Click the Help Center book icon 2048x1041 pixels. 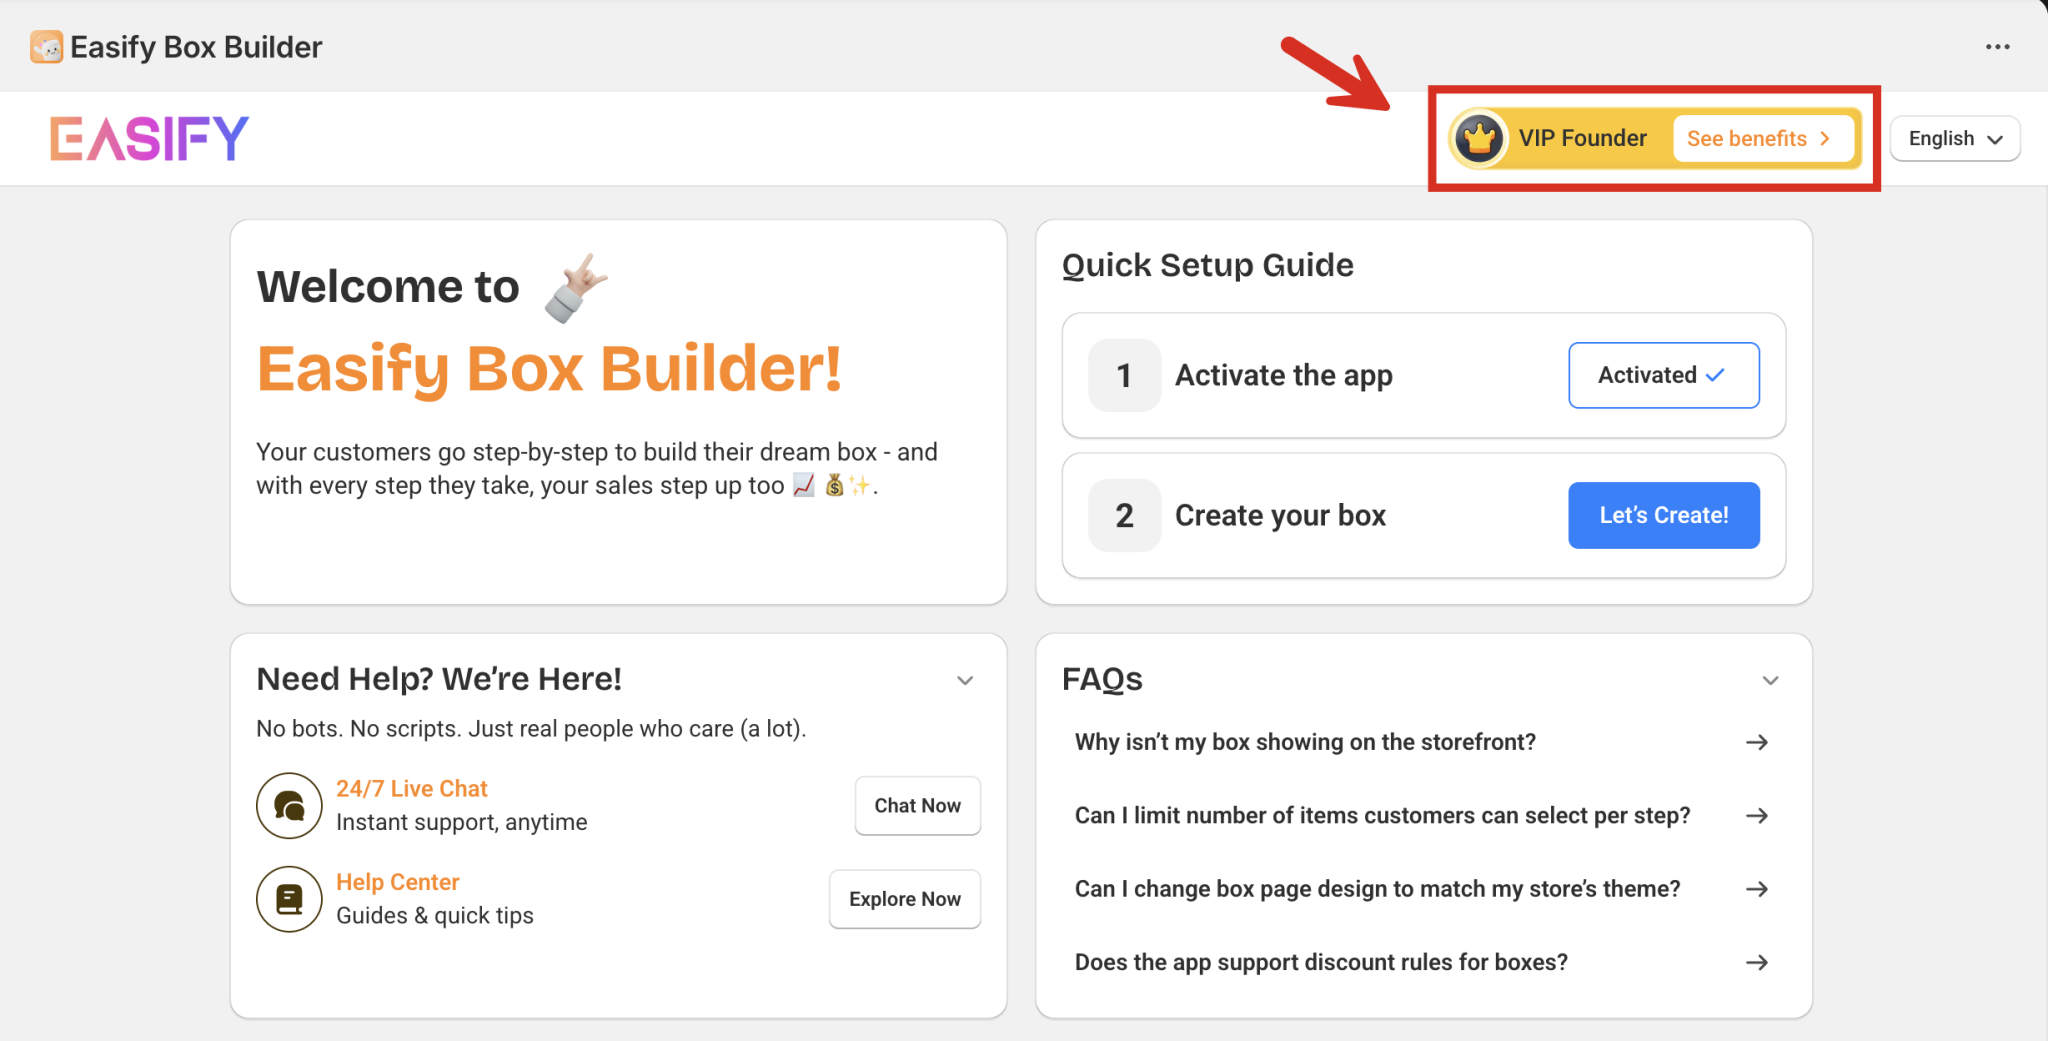coord(288,899)
